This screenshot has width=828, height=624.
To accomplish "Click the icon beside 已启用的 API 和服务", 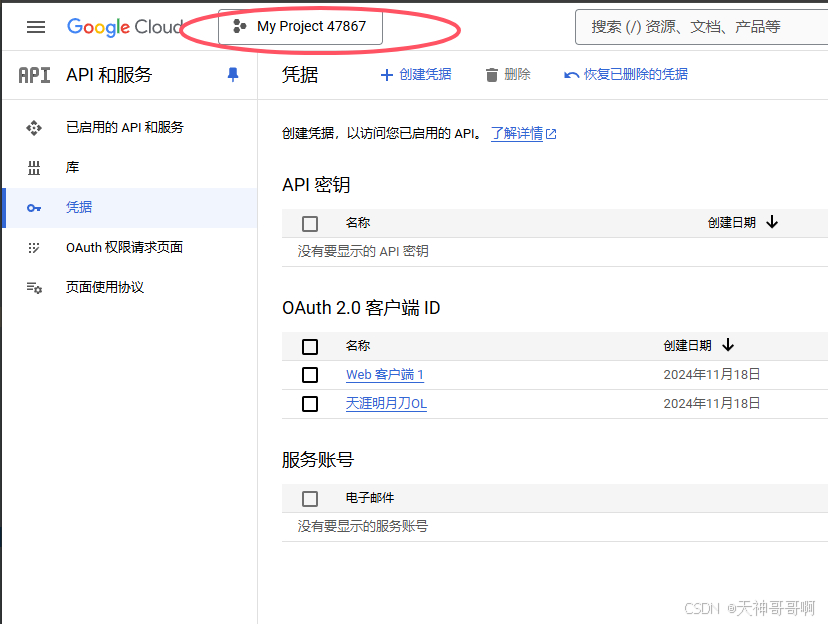I will click(34, 128).
